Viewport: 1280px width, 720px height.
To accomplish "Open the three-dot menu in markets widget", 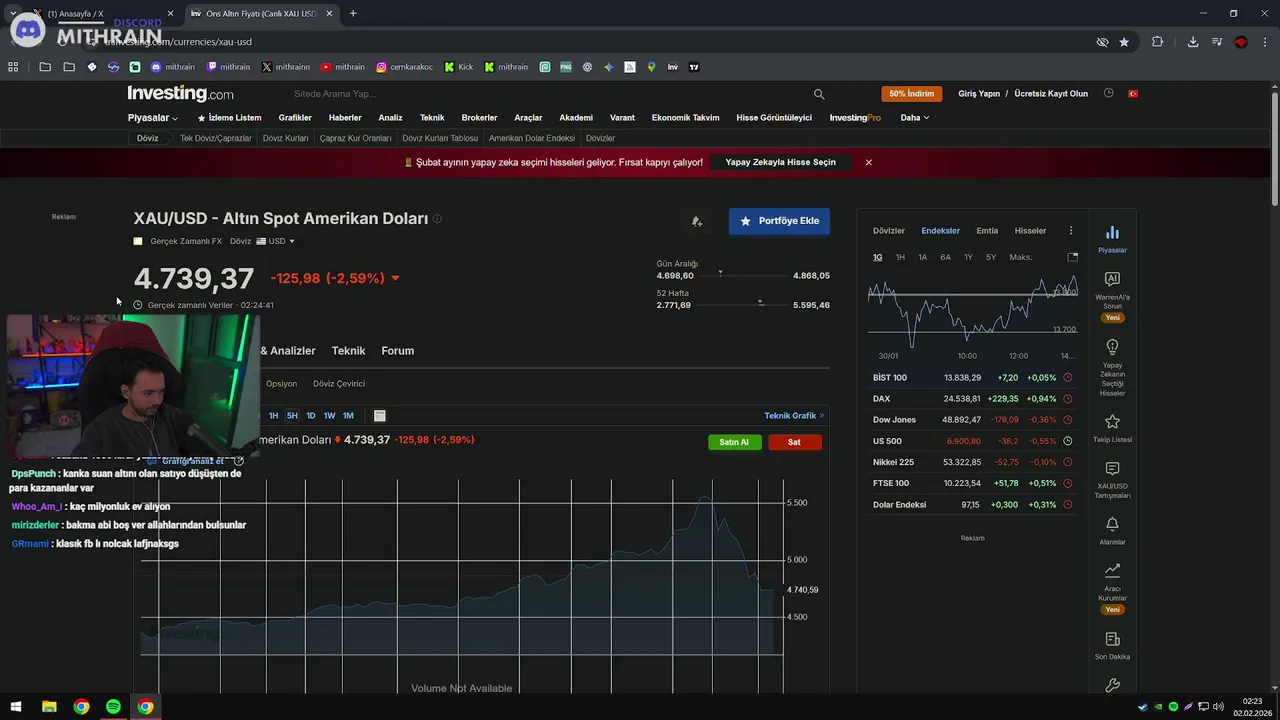I will click(1071, 231).
